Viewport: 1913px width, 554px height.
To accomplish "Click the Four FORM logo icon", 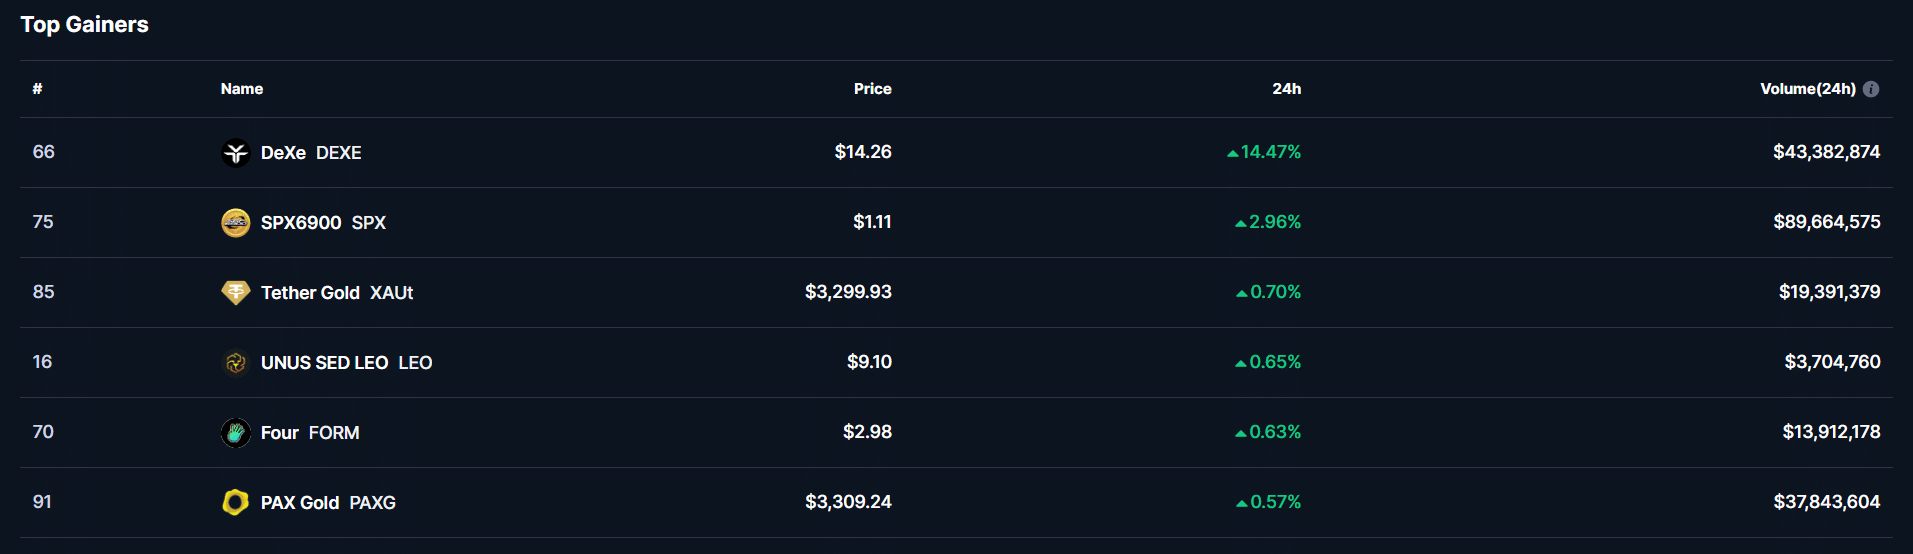I will pos(235,433).
